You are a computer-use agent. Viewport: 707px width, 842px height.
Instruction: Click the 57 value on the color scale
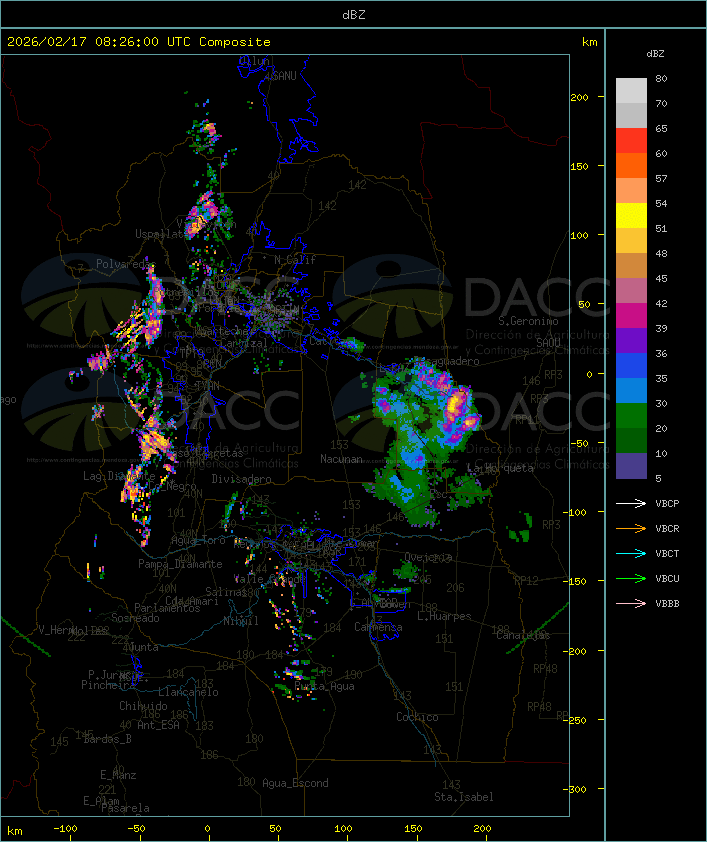pyautogui.click(x=661, y=178)
